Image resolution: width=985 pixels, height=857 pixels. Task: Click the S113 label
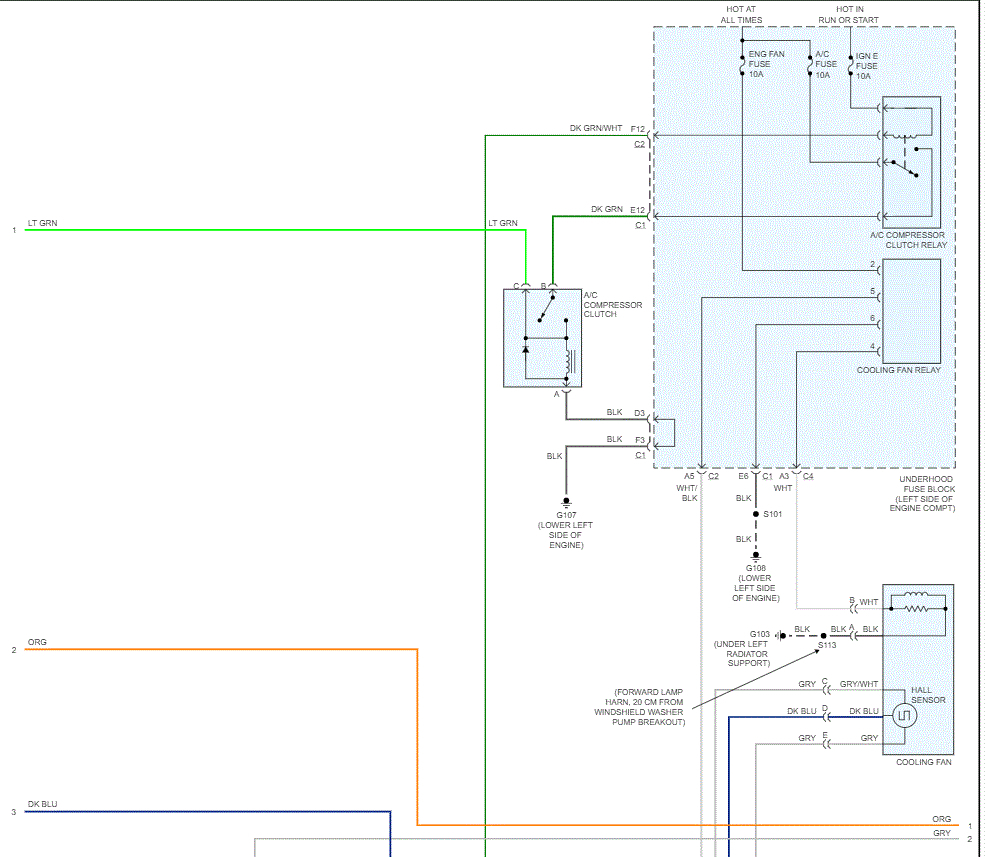tap(827, 645)
